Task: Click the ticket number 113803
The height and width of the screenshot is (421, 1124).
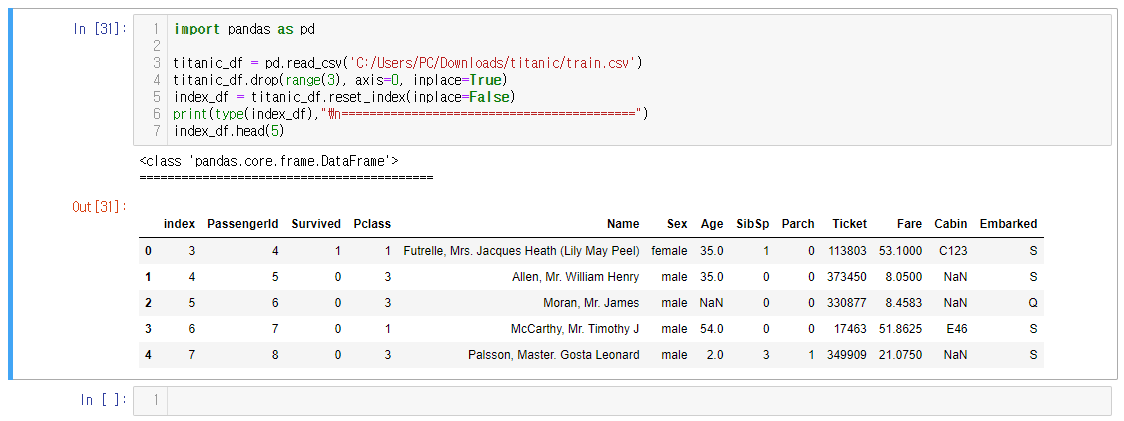Action: [847, 251]
